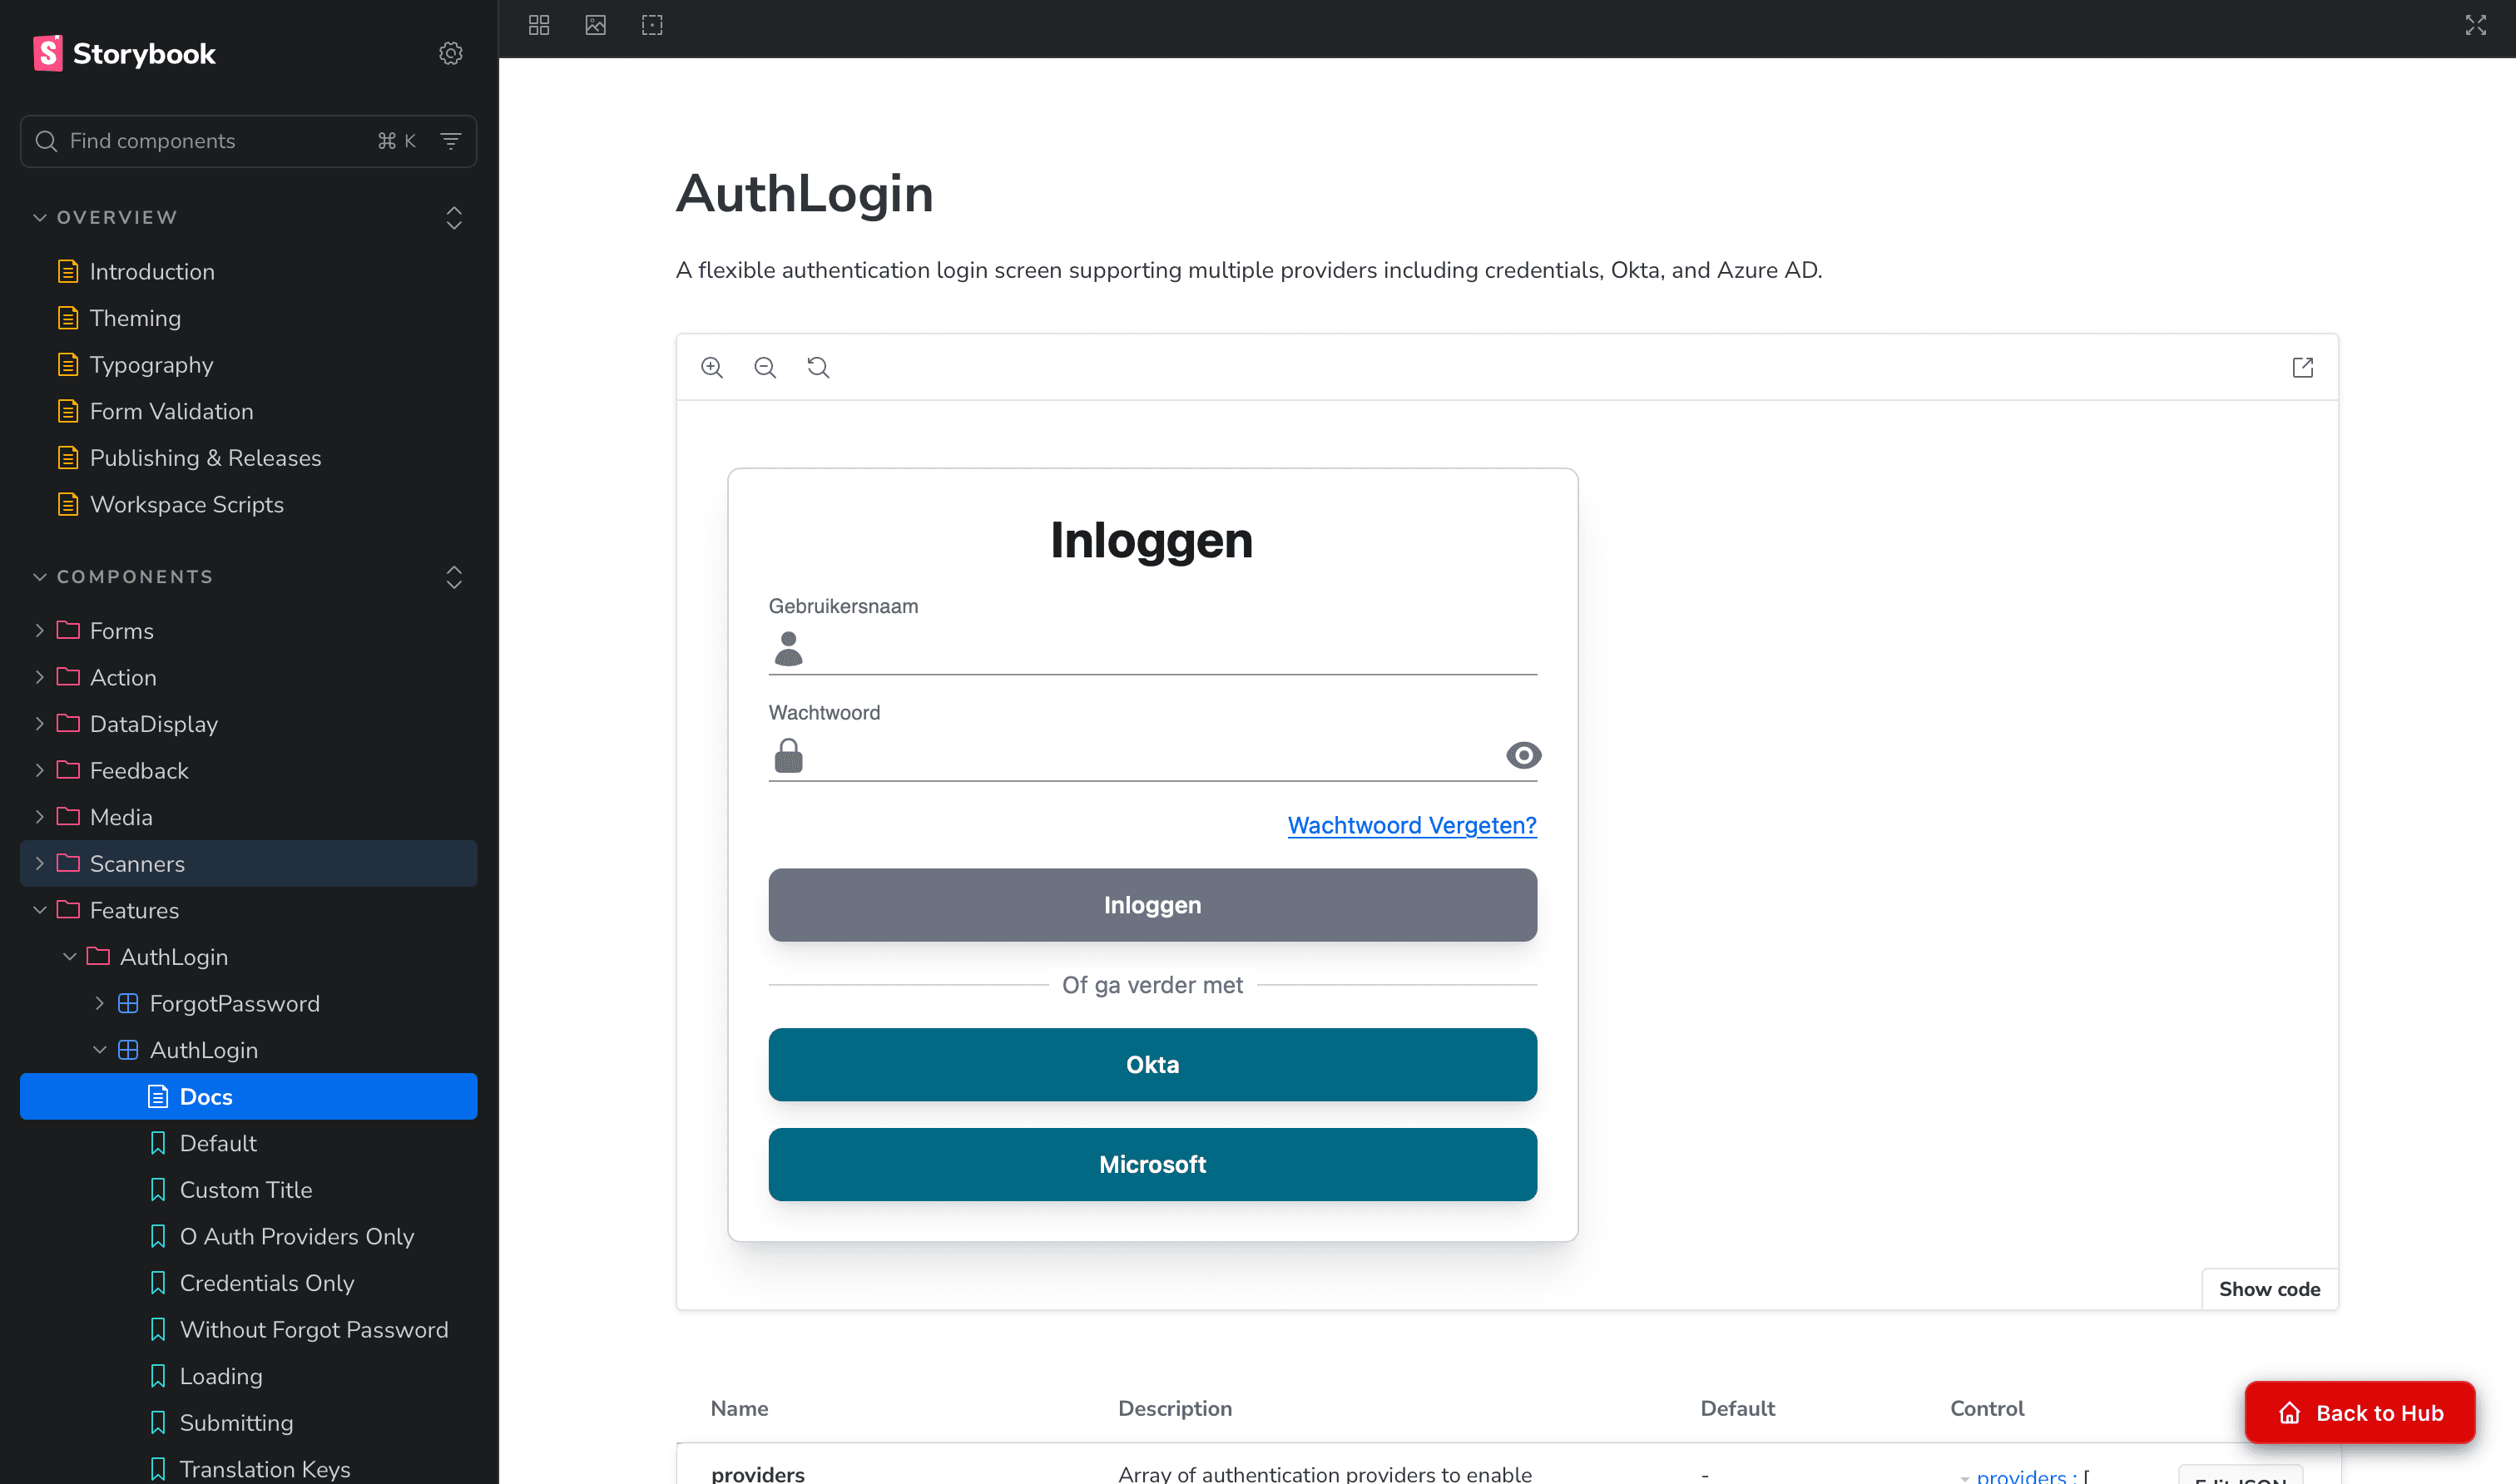
Task: Enter fullscreen mode
Action: point(2475,25)
